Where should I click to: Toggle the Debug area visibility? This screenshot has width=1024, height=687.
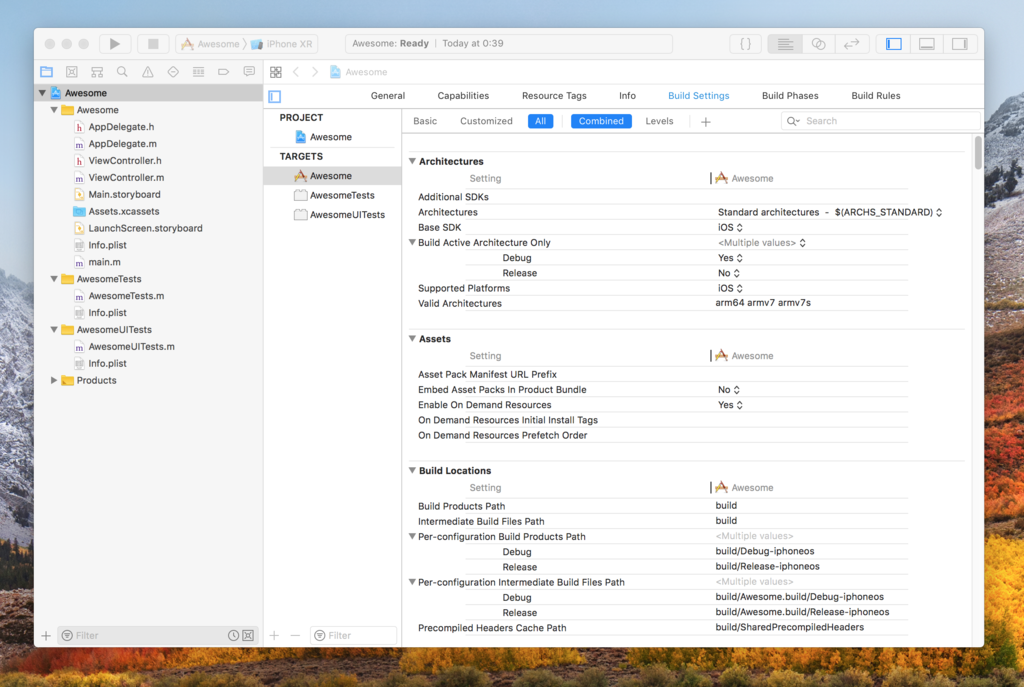click(x=927, y=44)
